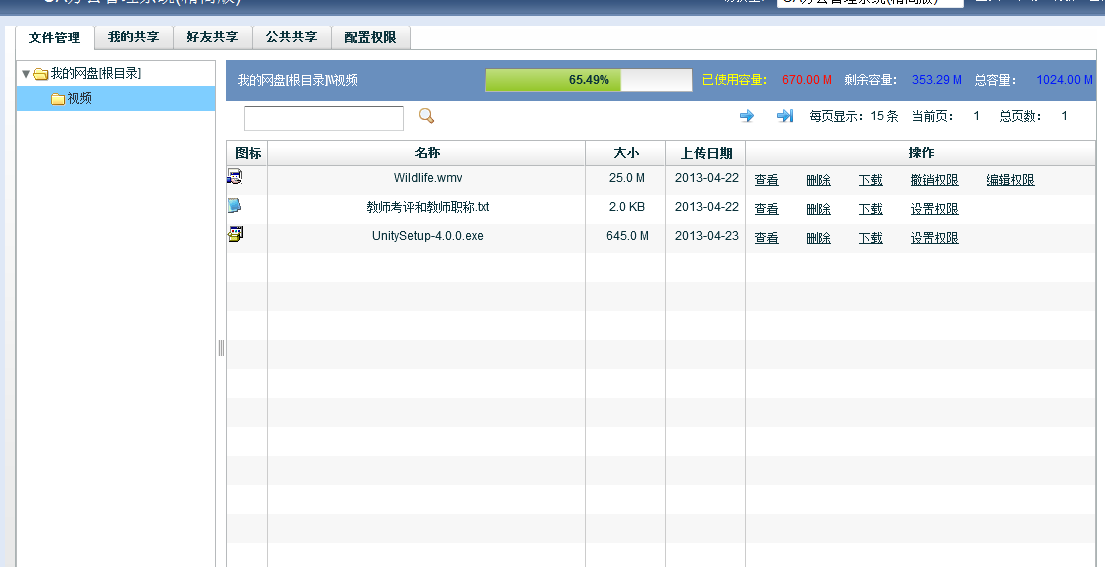Jump to last page arrow icon
The width and height of the screenshot is (1105, 567).
785,116
